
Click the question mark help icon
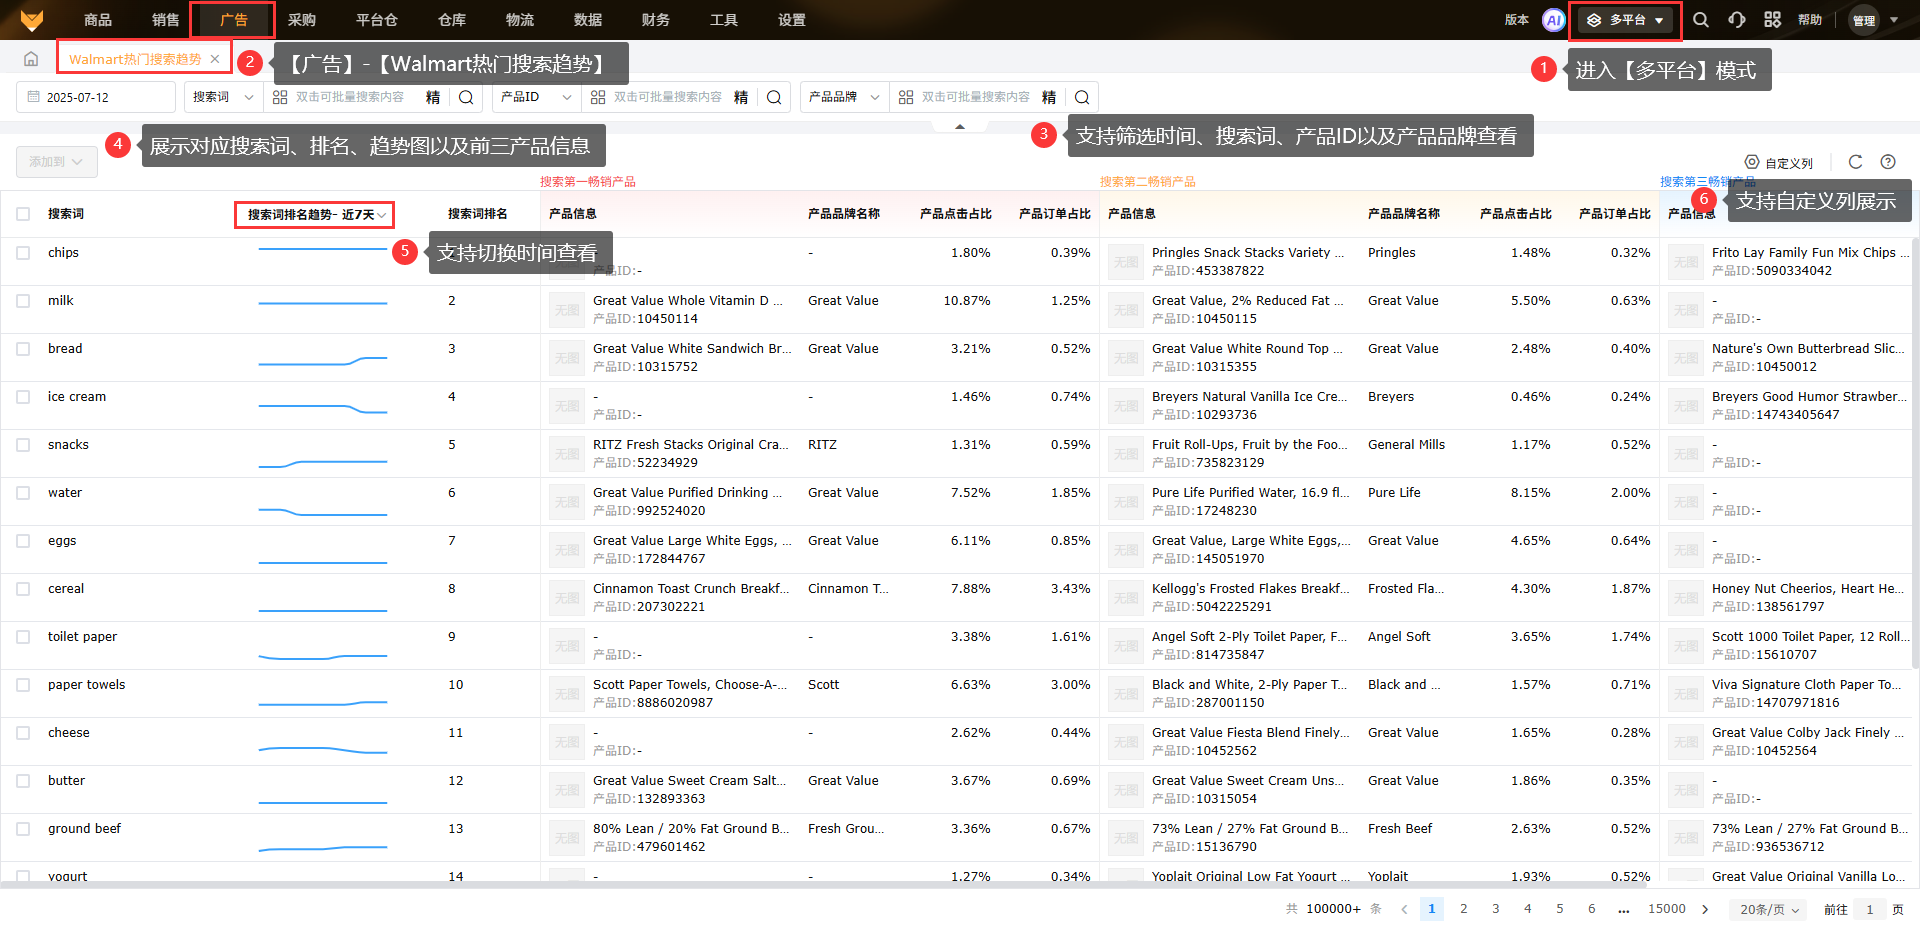[1888, 162]
